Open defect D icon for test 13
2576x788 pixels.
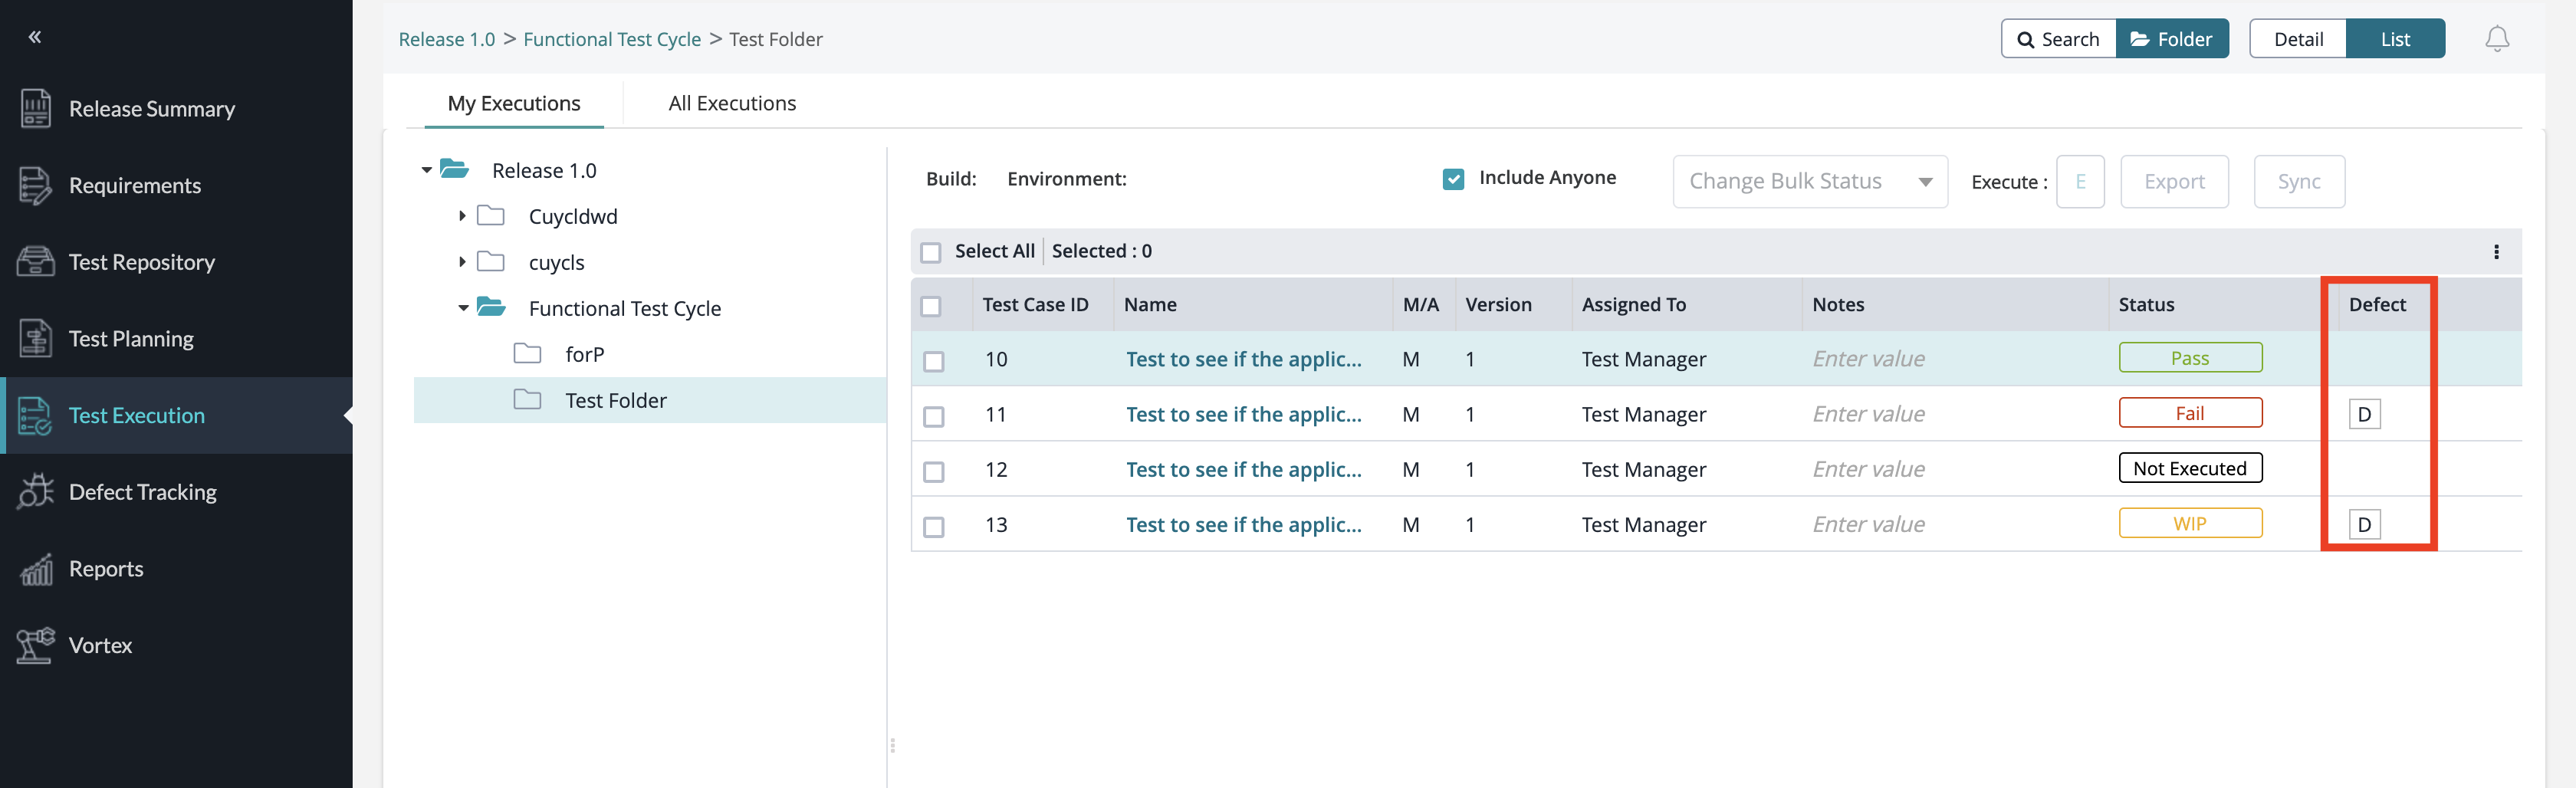(x=2364, y=524)
